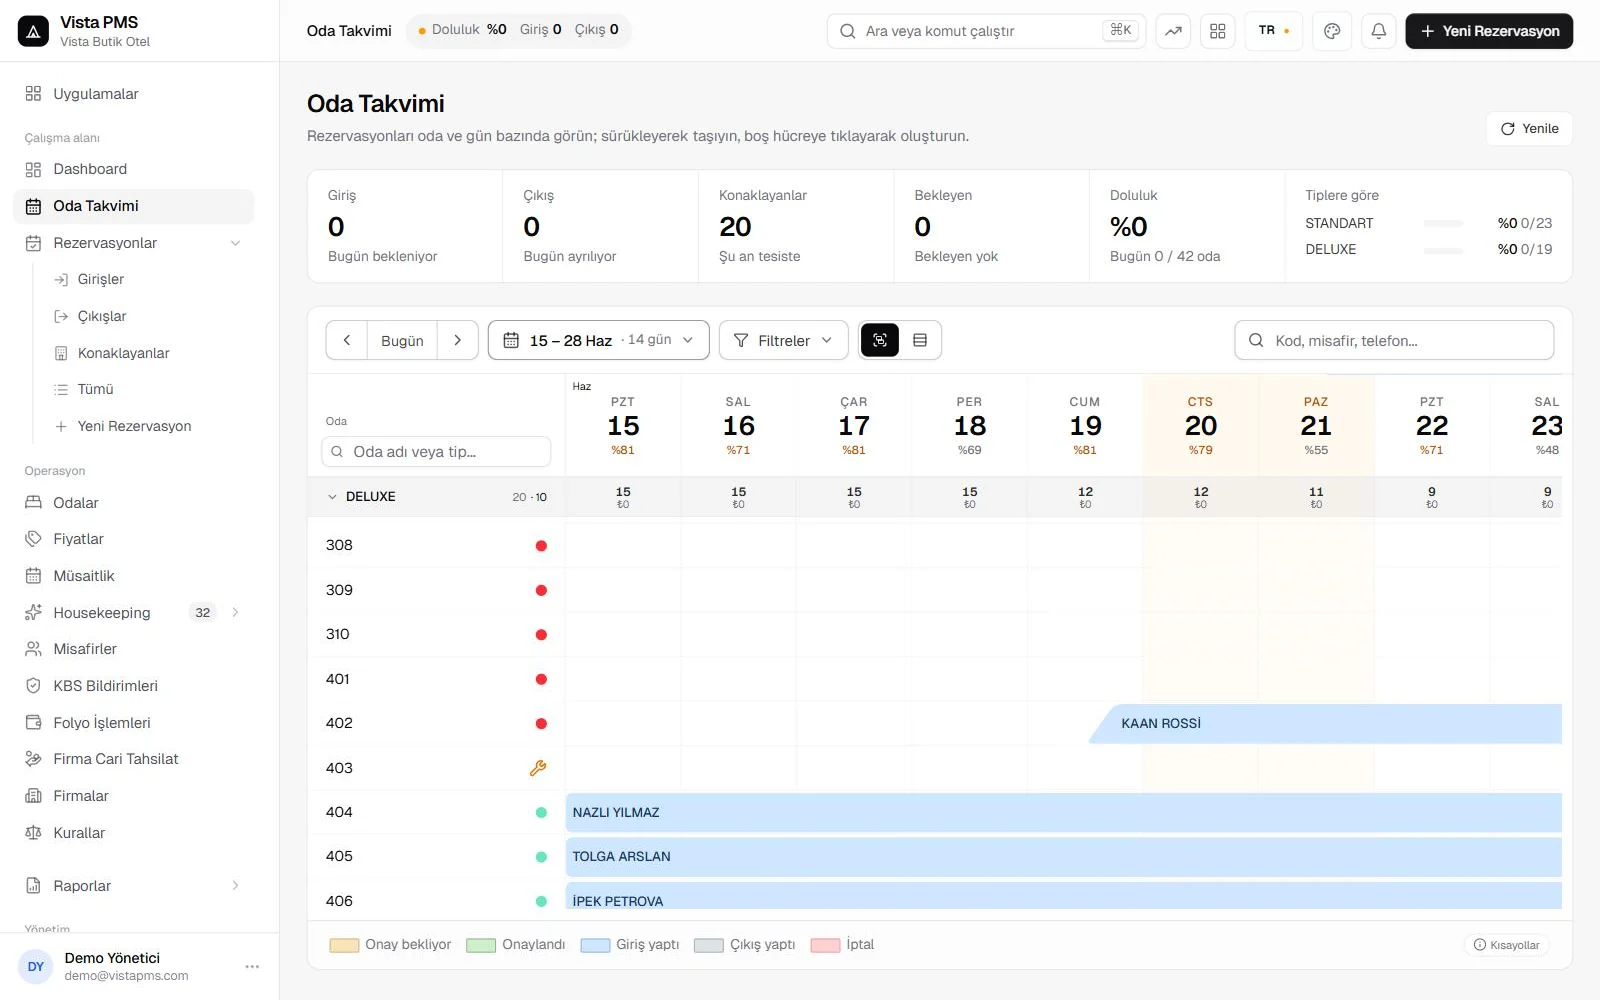Open the Folyo İşlemleri wallet icon

point(33,724)
